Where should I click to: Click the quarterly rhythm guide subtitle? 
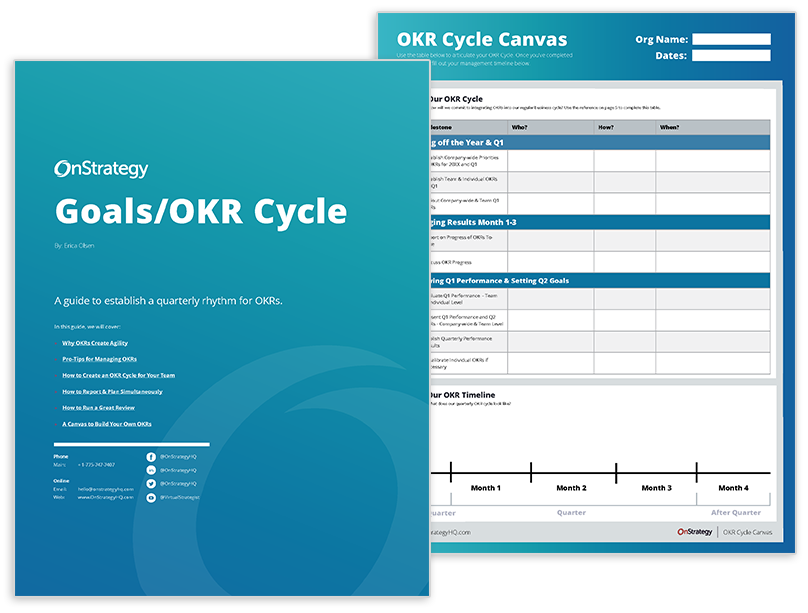169,301
